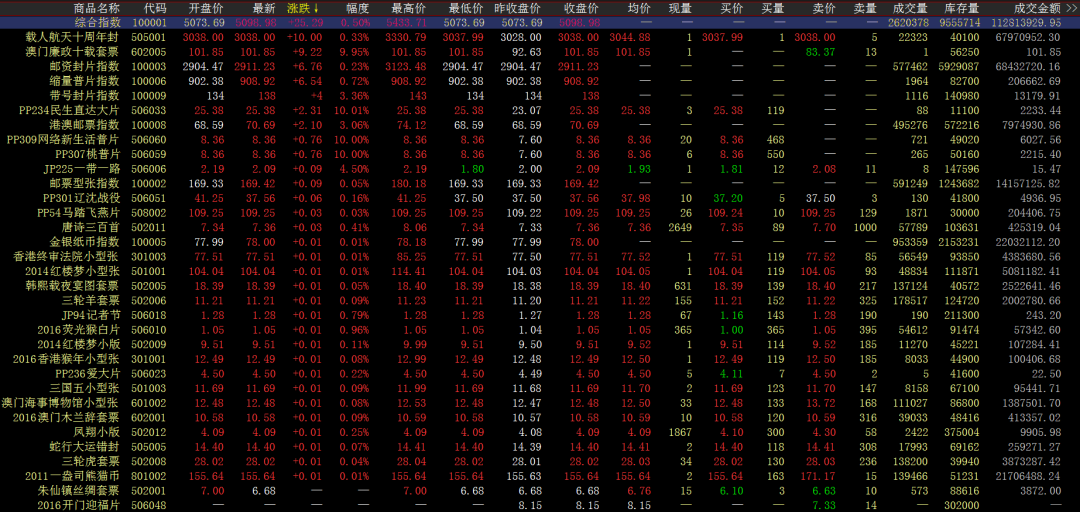1080x512 pixels.
Task: Open the 2014红楼梦小型张 row
Action: [540, 271]
